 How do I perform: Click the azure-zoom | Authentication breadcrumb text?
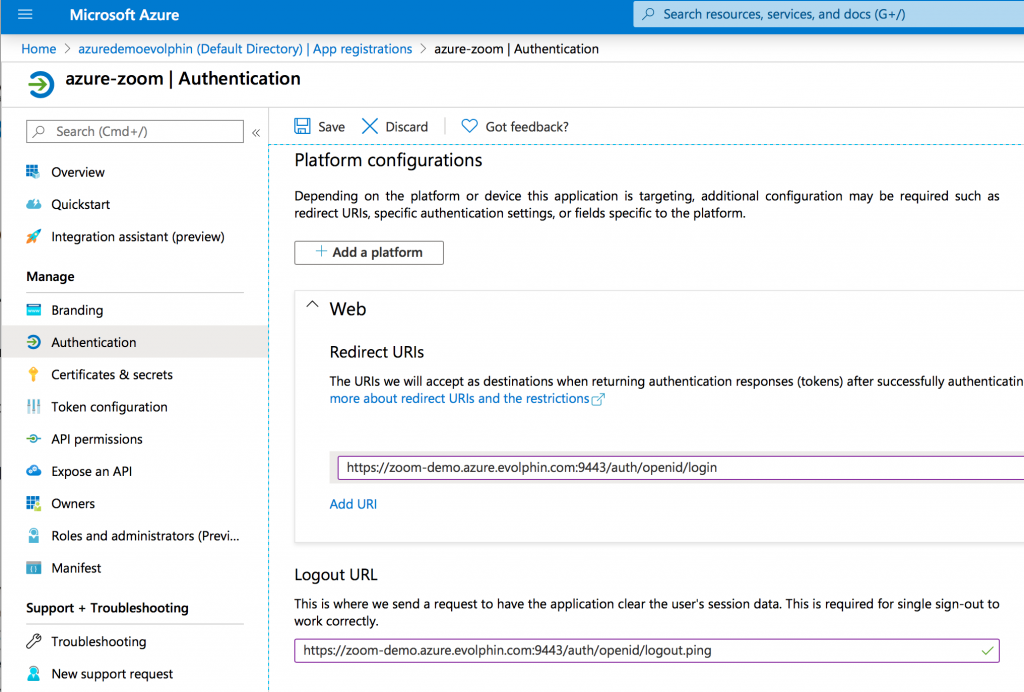pos(516,48)
